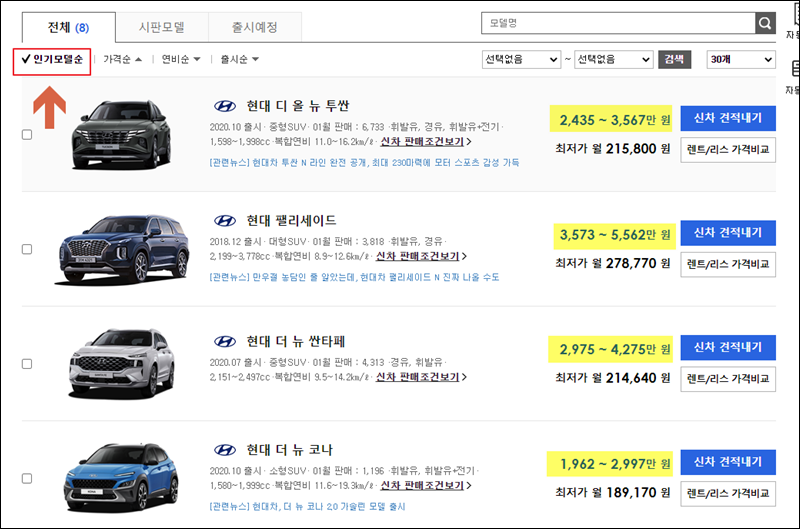
Task: Open the 현대 더 뉴 싼타페 title
Action: click(x=296, y=341)
